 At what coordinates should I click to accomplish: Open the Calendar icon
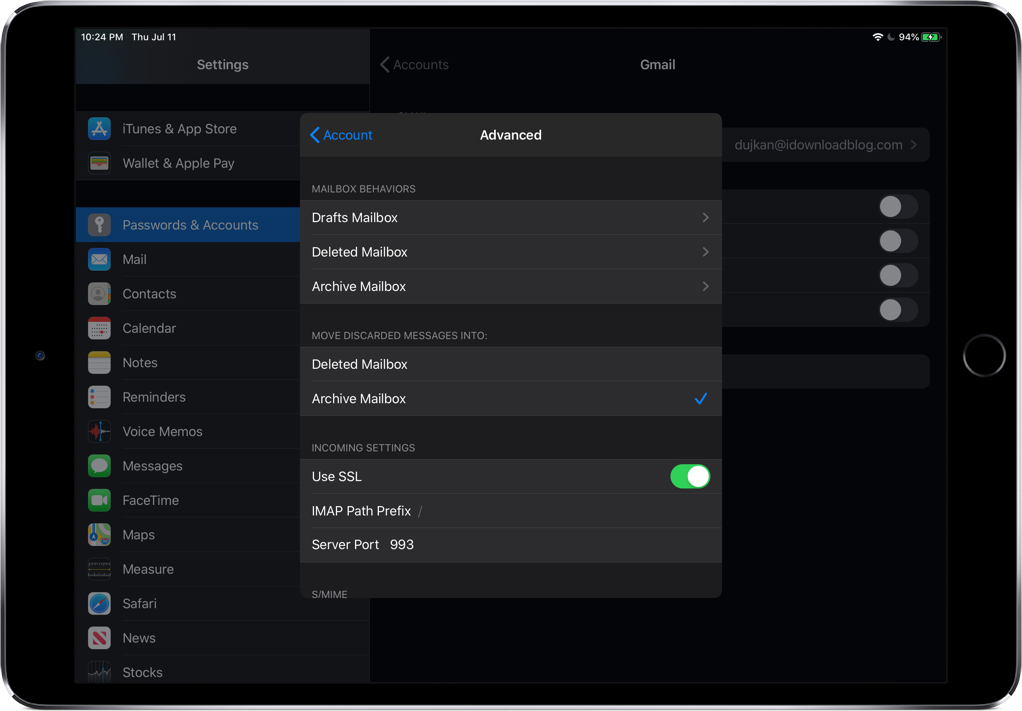pos(99,328)
